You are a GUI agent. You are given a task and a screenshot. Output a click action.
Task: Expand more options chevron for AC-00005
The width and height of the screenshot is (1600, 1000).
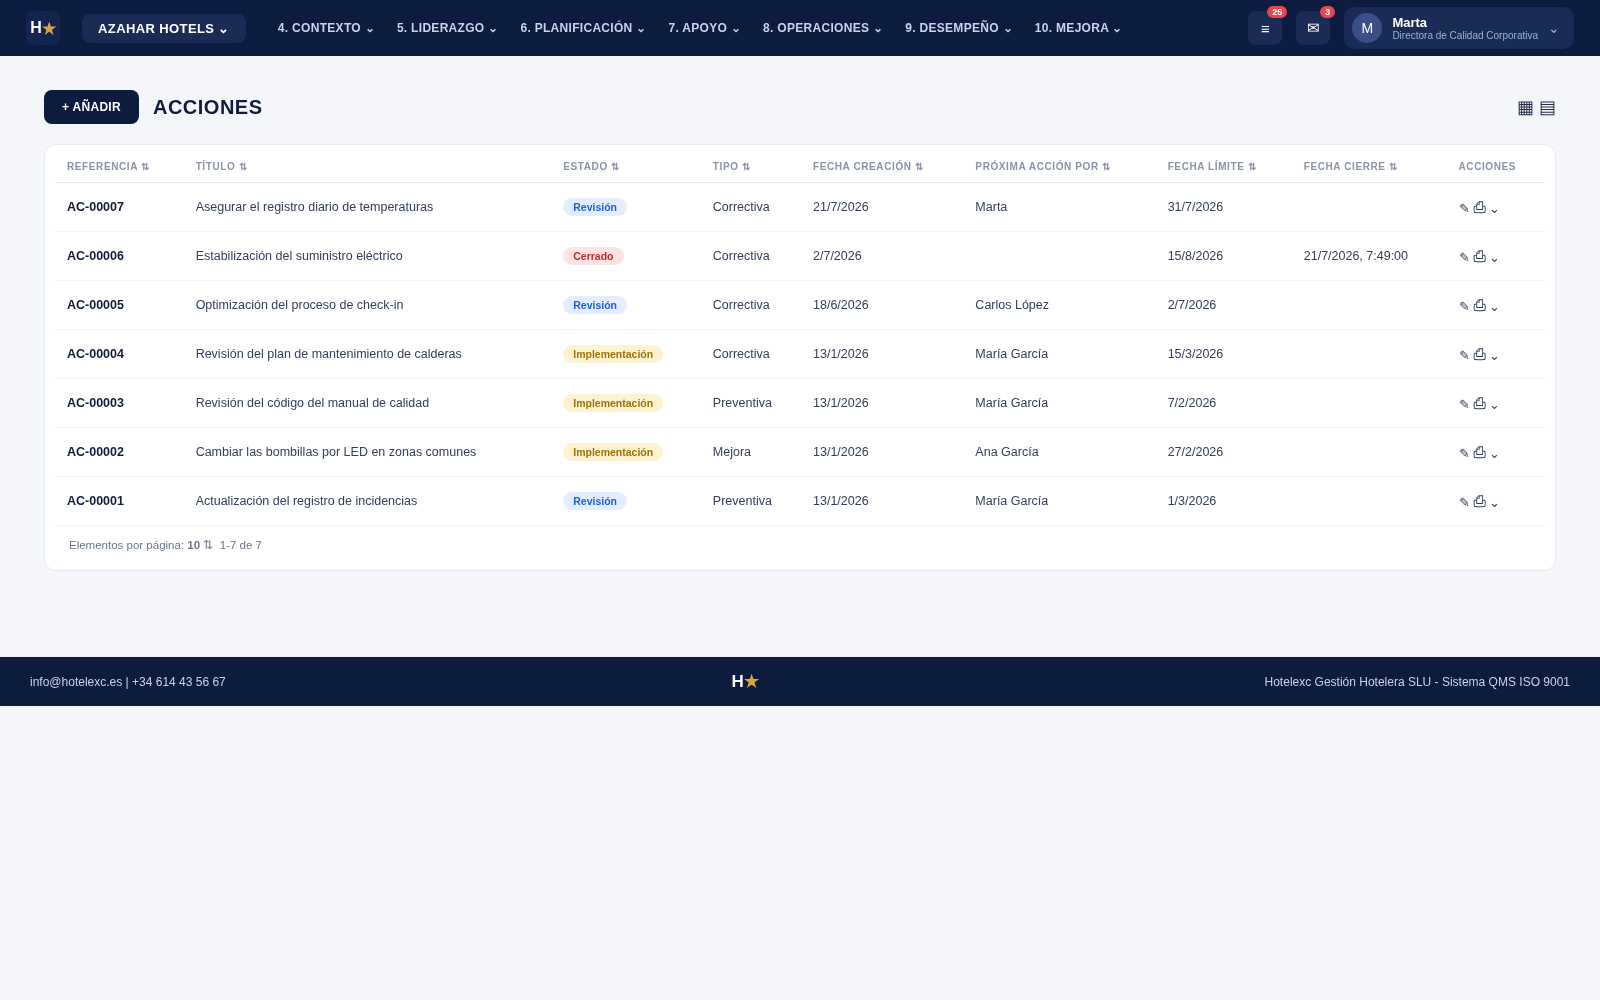click(1494, 307)
